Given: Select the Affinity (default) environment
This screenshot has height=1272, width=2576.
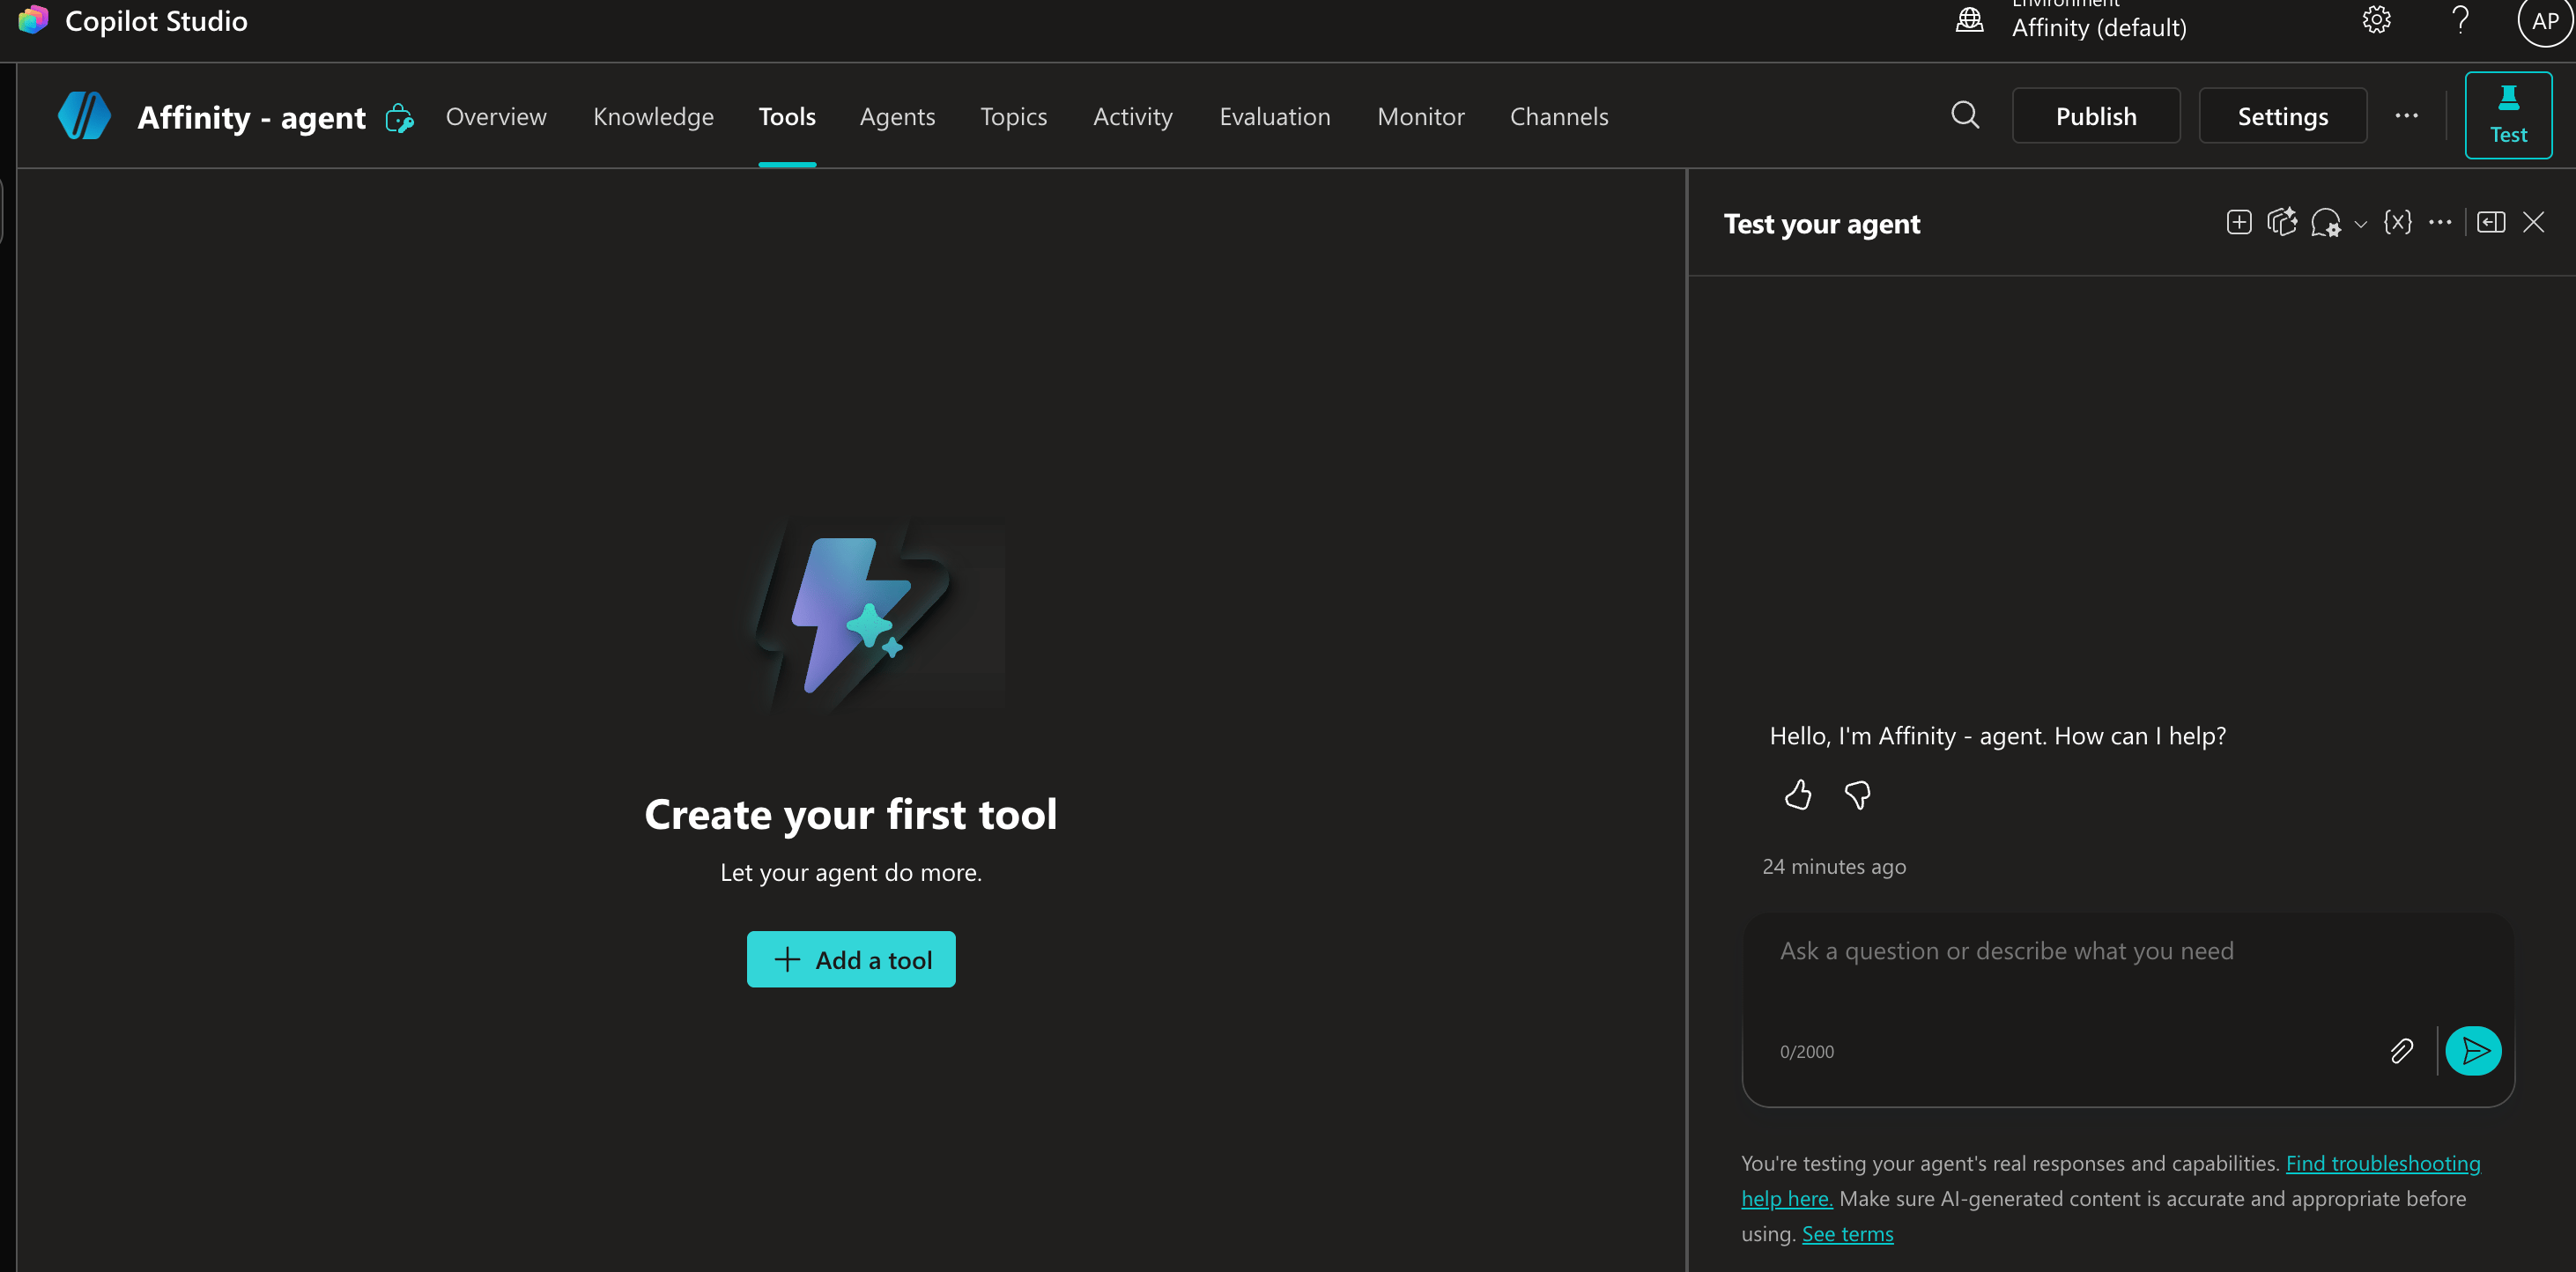Looking at the screenshot, I should [2098, 27].
